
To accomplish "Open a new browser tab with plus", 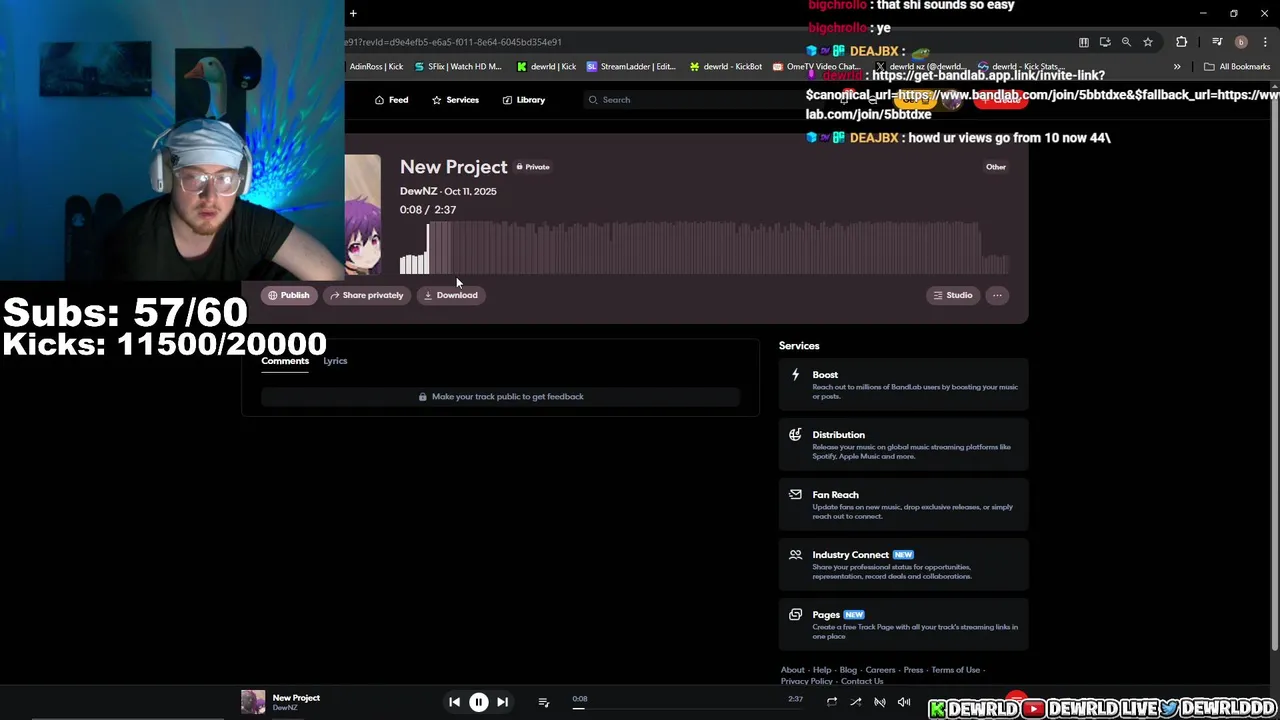I will click(353, 13).
